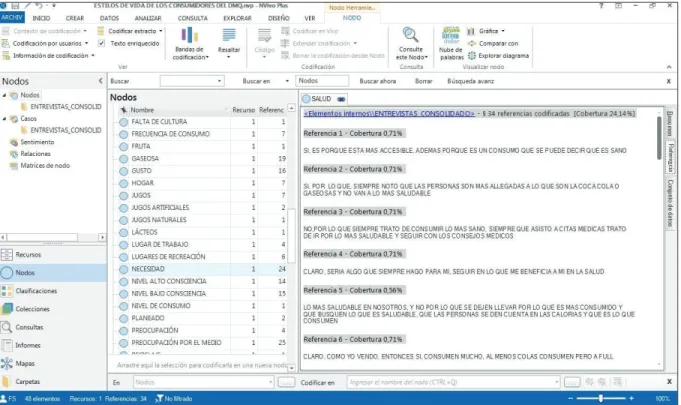Select Relaciones in the node tree
The width and height of the screenshot is (681, 405).
[x=35, y=154]
